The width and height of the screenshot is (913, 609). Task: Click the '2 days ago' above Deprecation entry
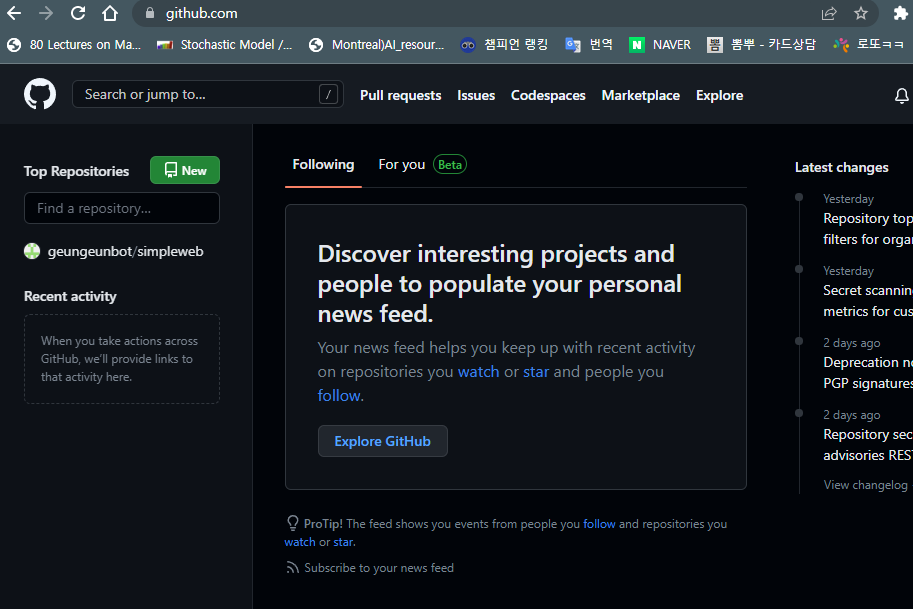click(x=851, y=343)
